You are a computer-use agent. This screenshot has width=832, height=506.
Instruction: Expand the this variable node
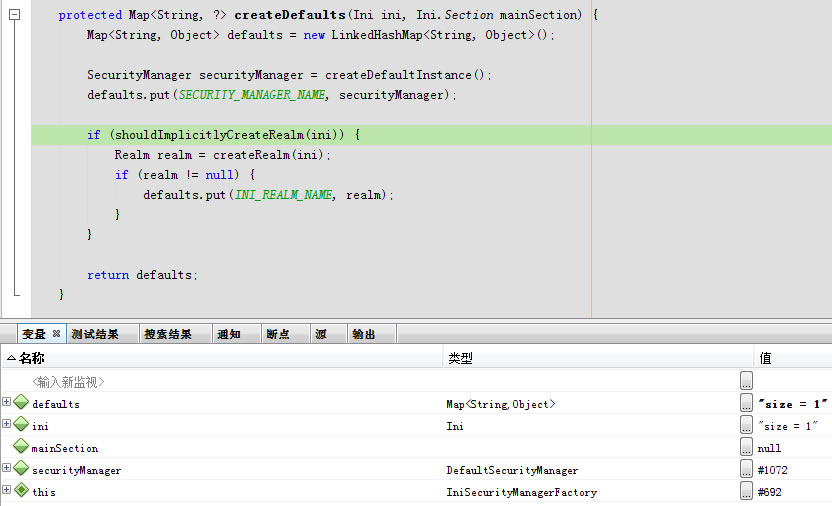click(6, 490)
